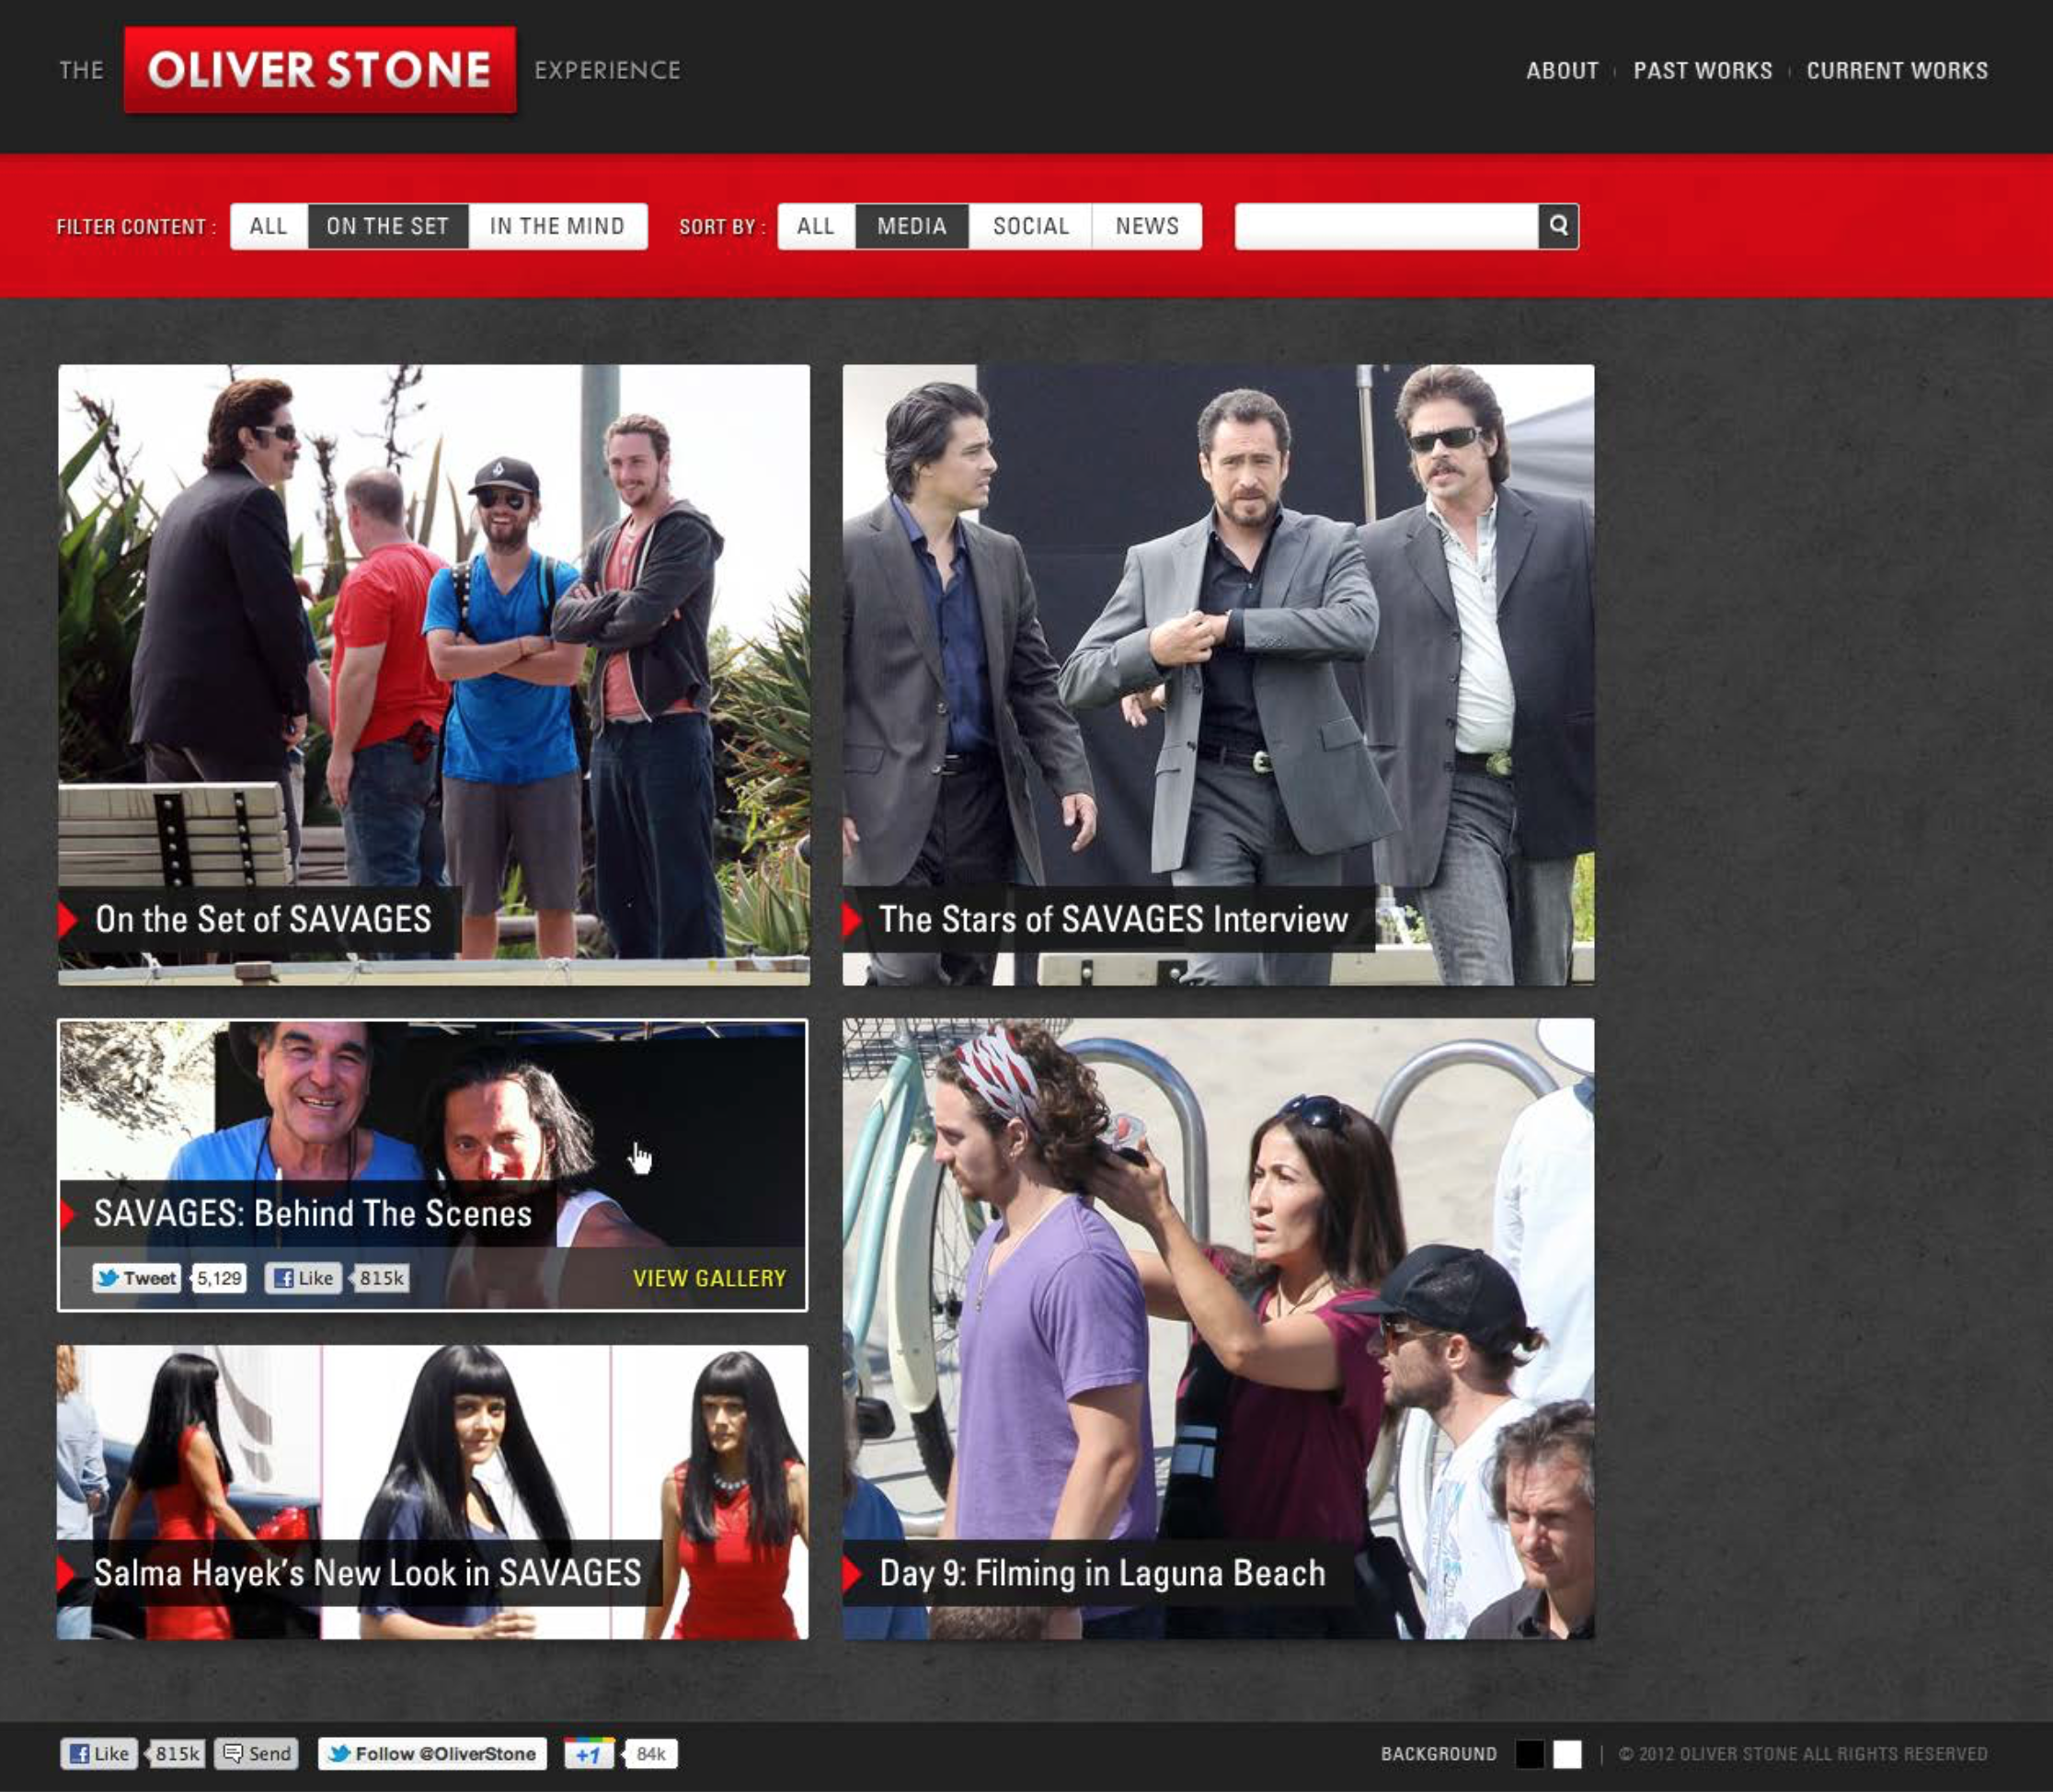Click the search magnifier icon button
Viewport: 2053px width, 1792px height.
tap(1558, 226)
